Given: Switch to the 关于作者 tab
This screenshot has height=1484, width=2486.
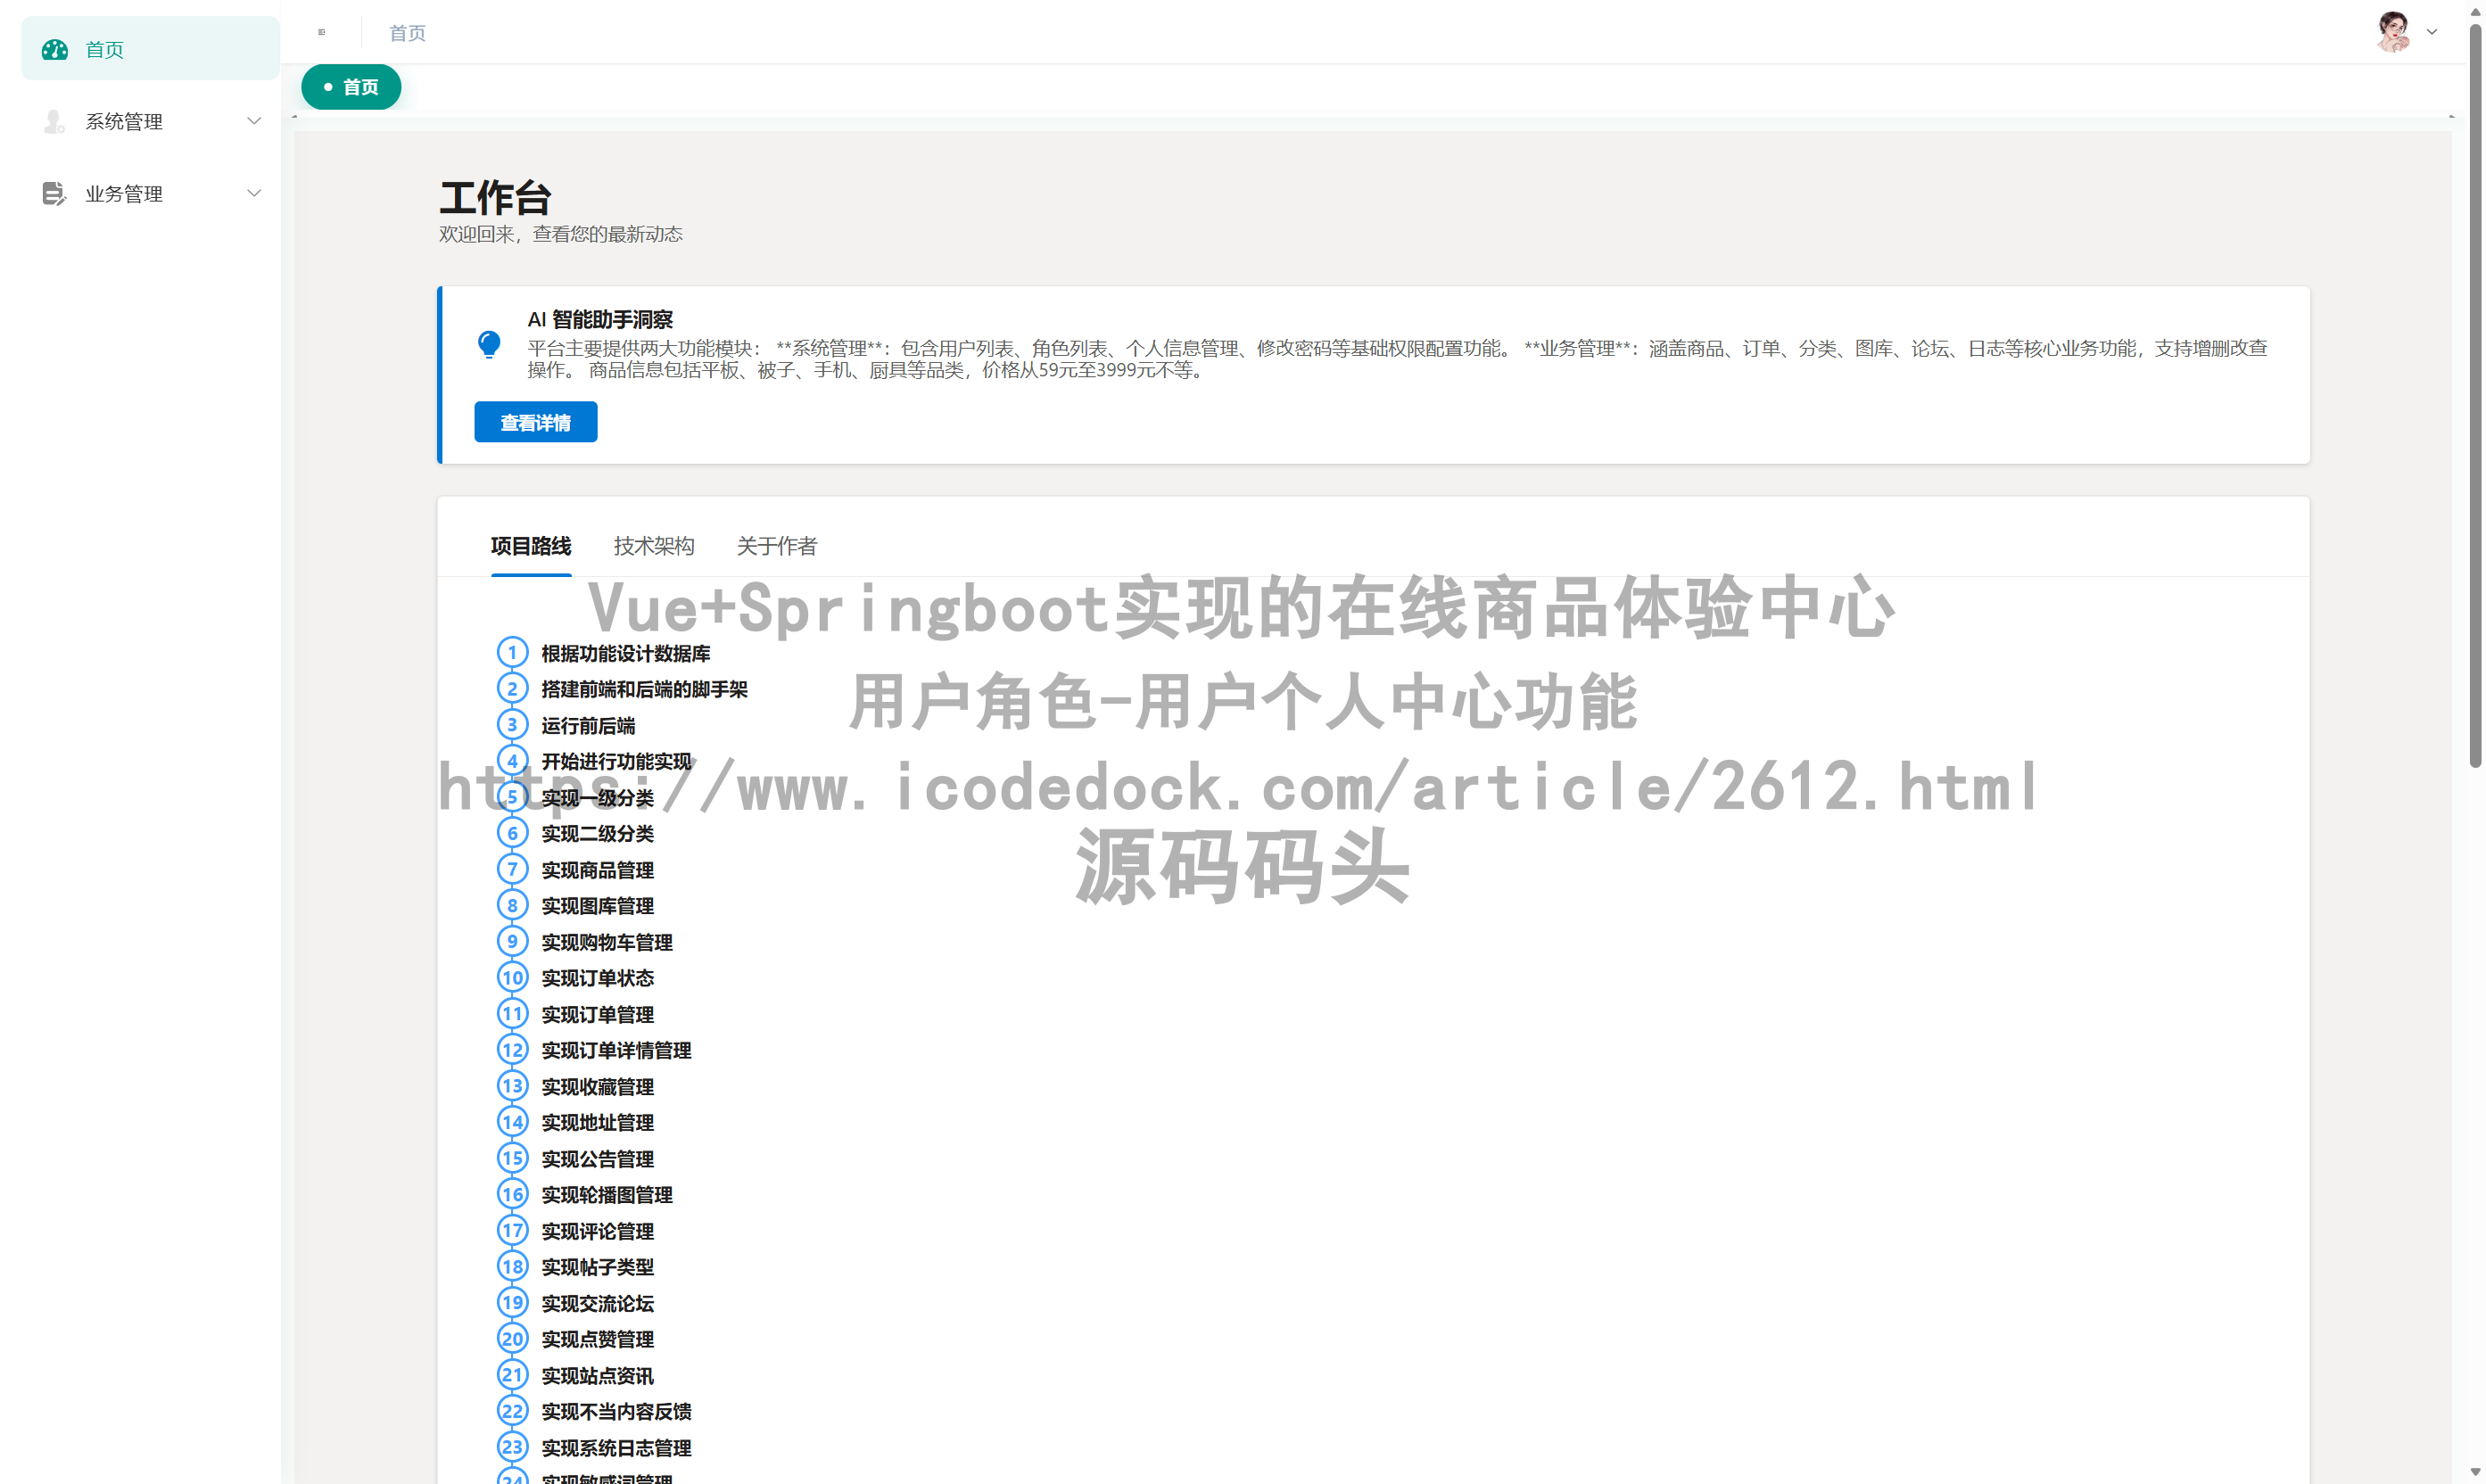Looking at the screenshot, I should pos(777,546).
